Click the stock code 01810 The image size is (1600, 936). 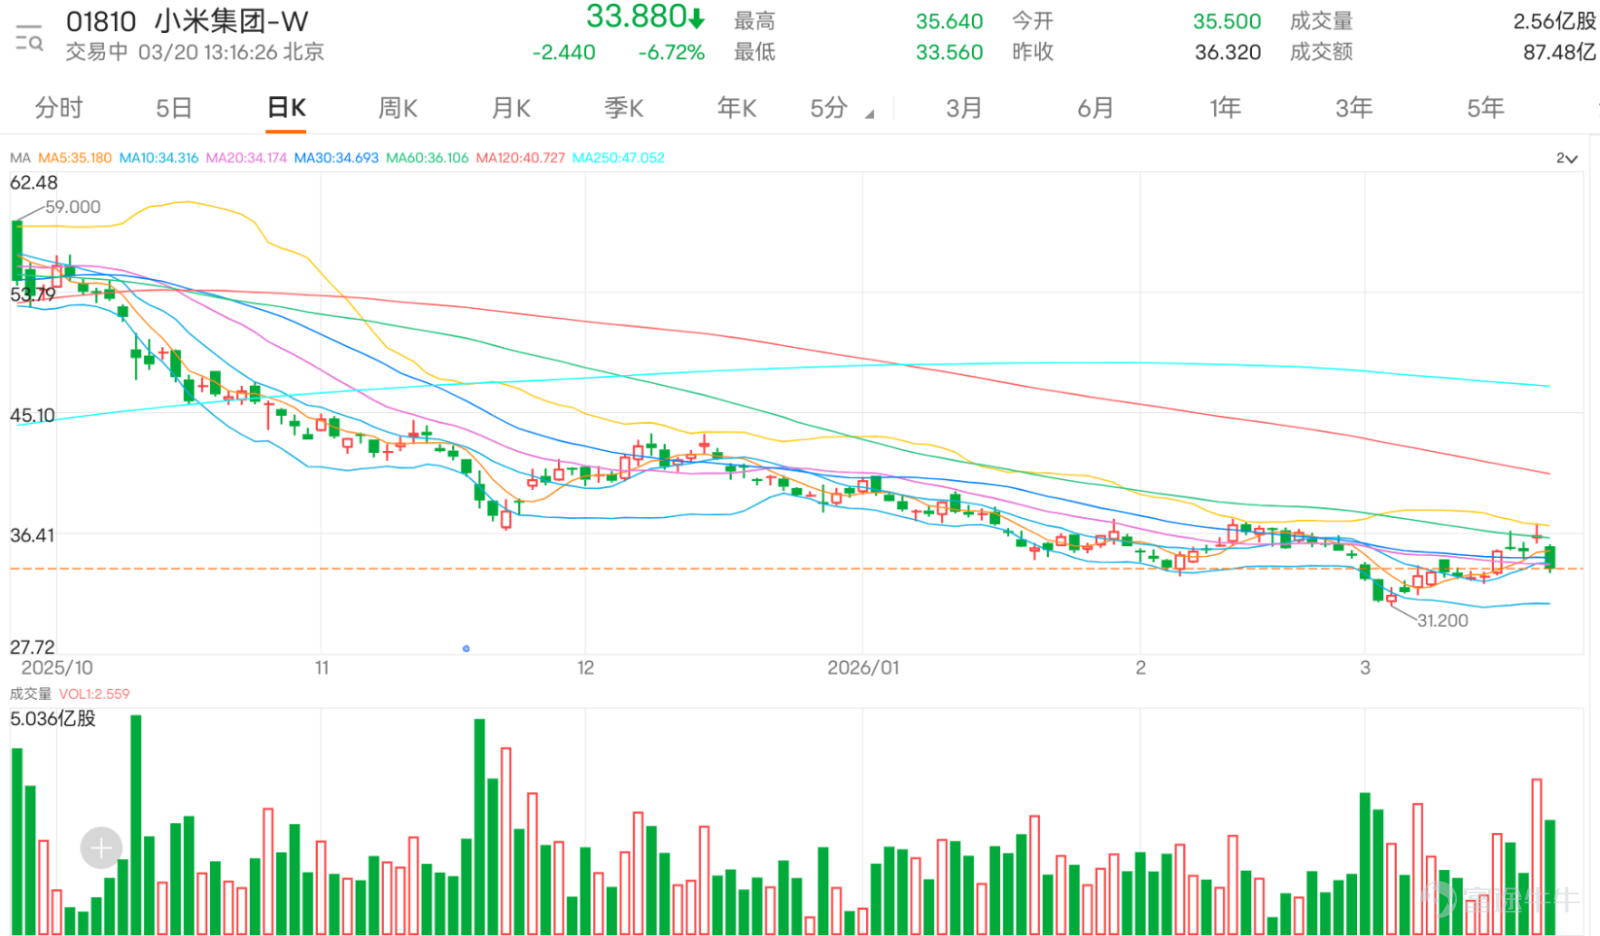click(x=100, y=21)
